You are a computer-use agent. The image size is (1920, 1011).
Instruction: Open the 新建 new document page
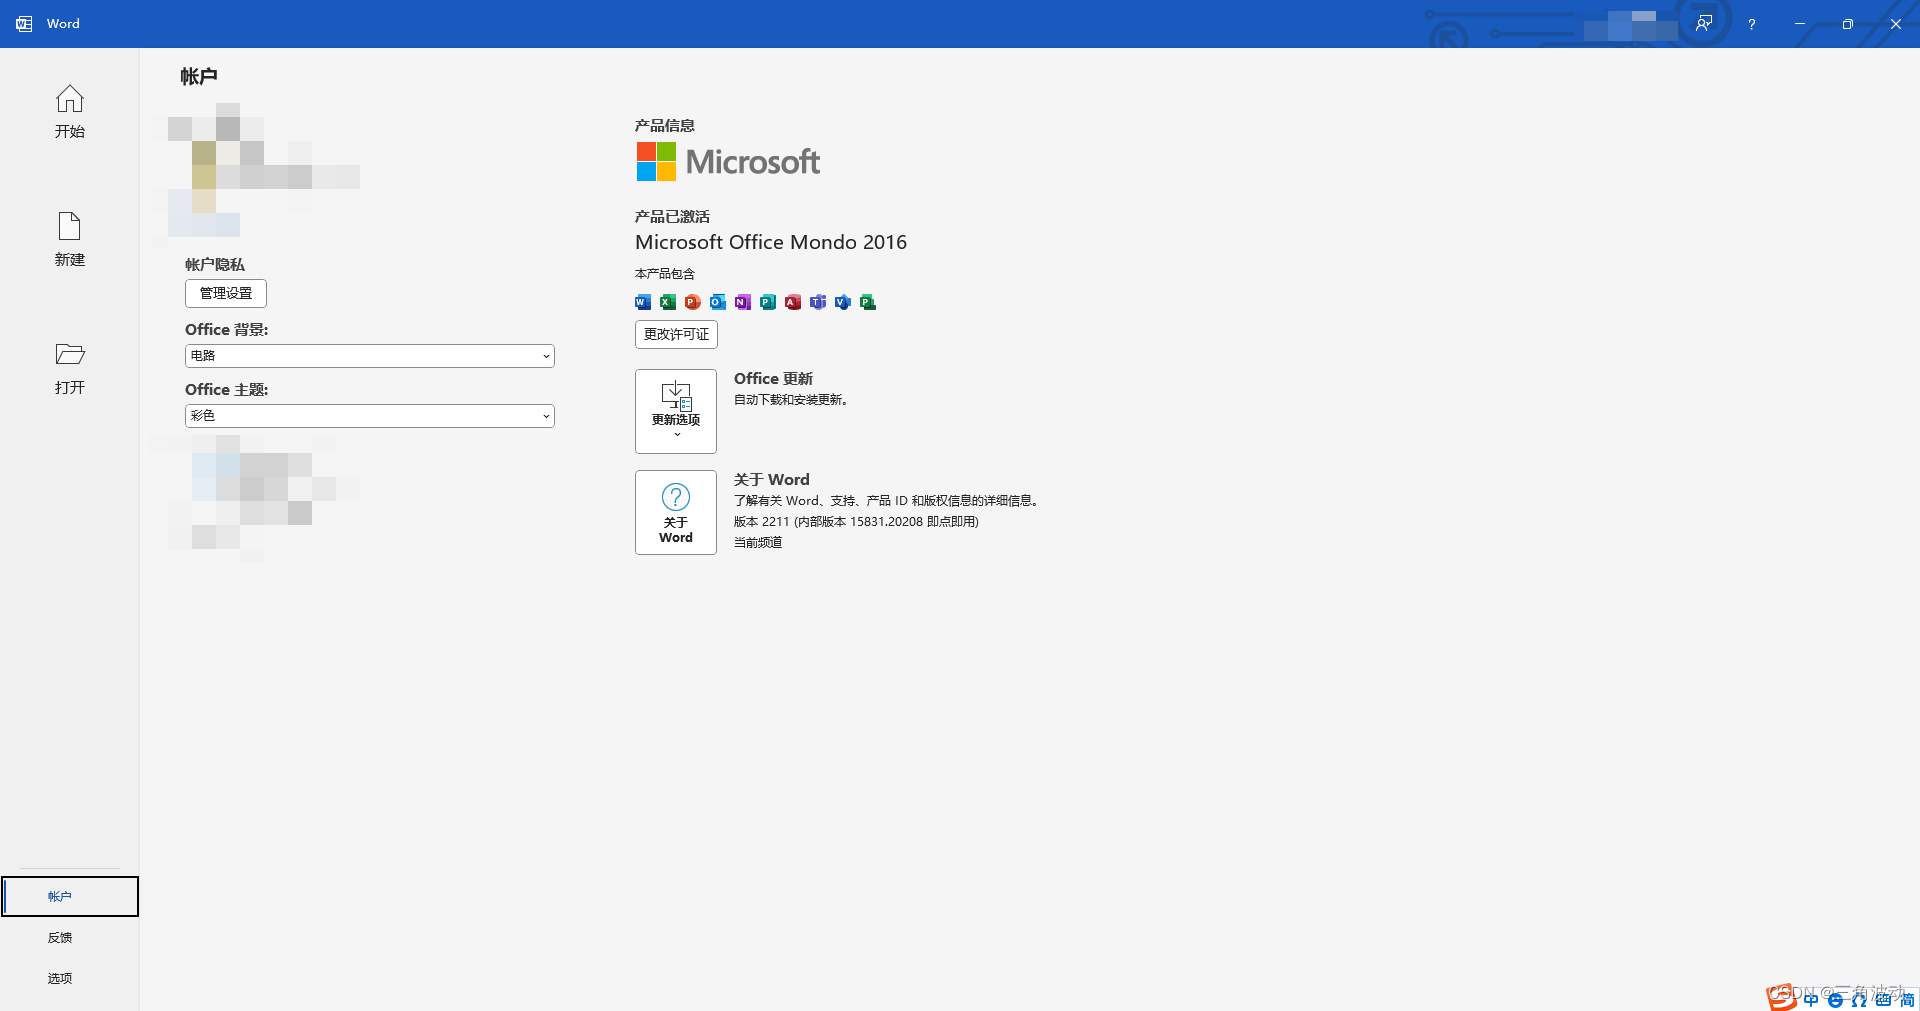pos(69,239)
